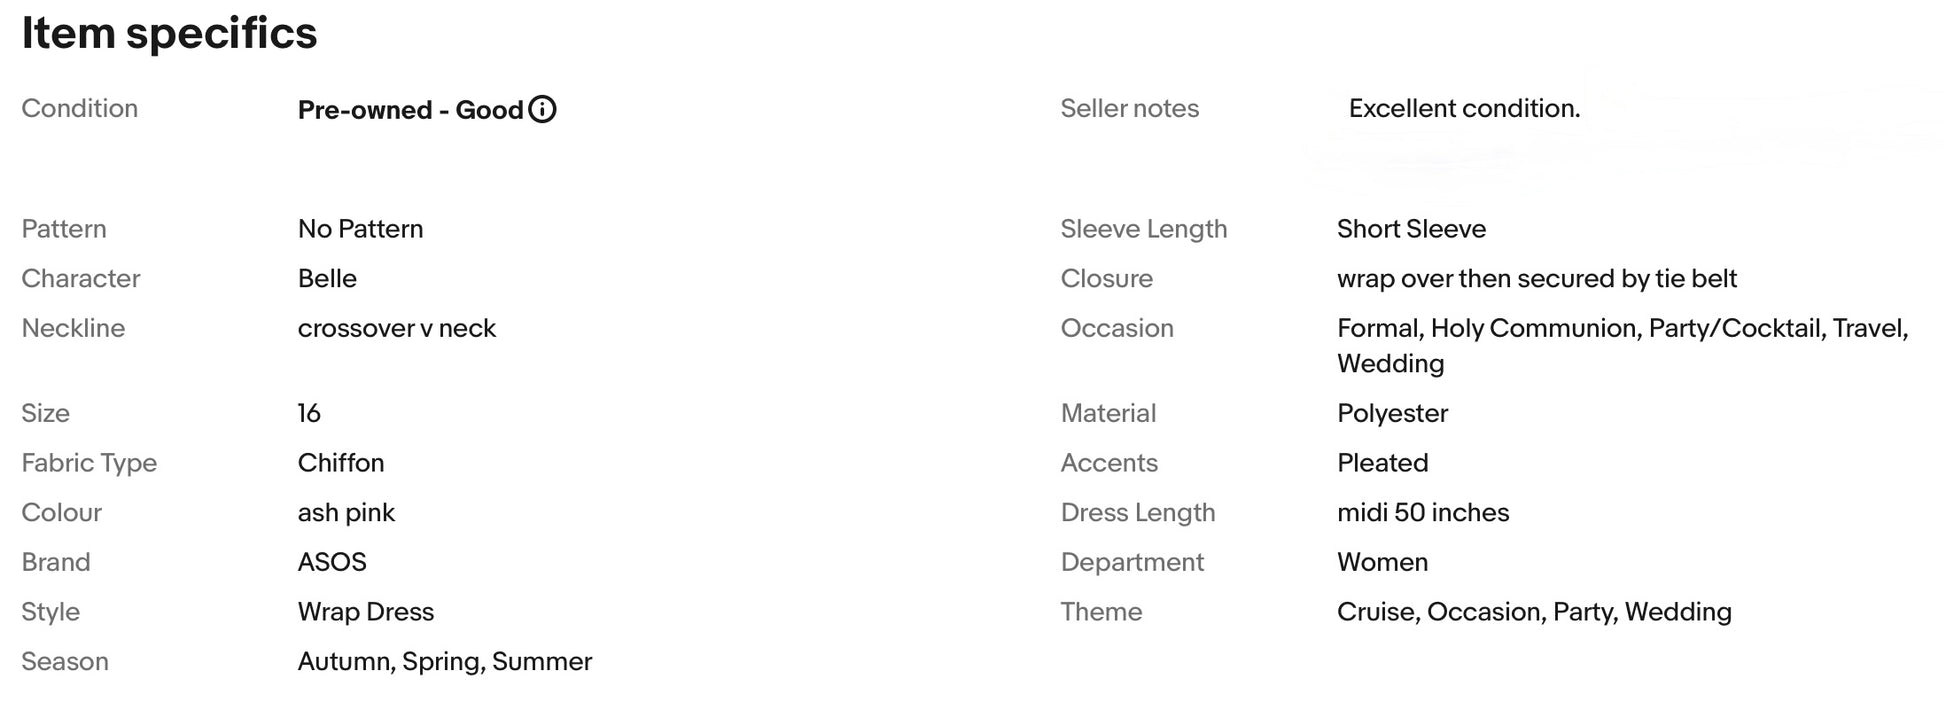Click the Belle character value
This screenshot has width=1946, height=710.
[x=327, y=278]
